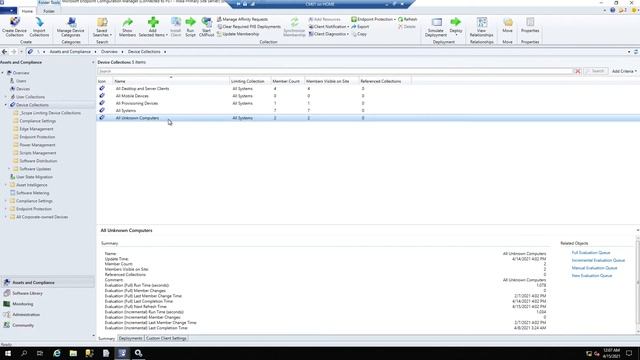Click Device Collections breadcrumb
Viewport: 640px width, 360px height.
[144, 52]
